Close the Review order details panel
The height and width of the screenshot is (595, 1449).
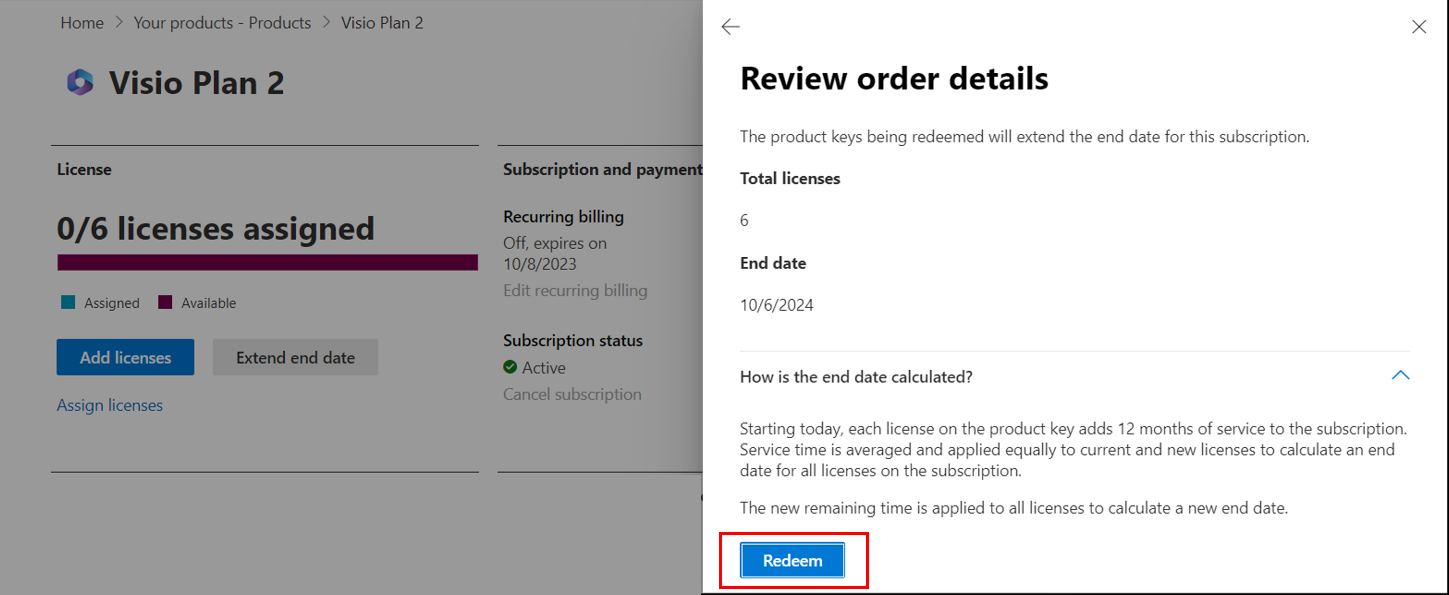[1418, 27]
